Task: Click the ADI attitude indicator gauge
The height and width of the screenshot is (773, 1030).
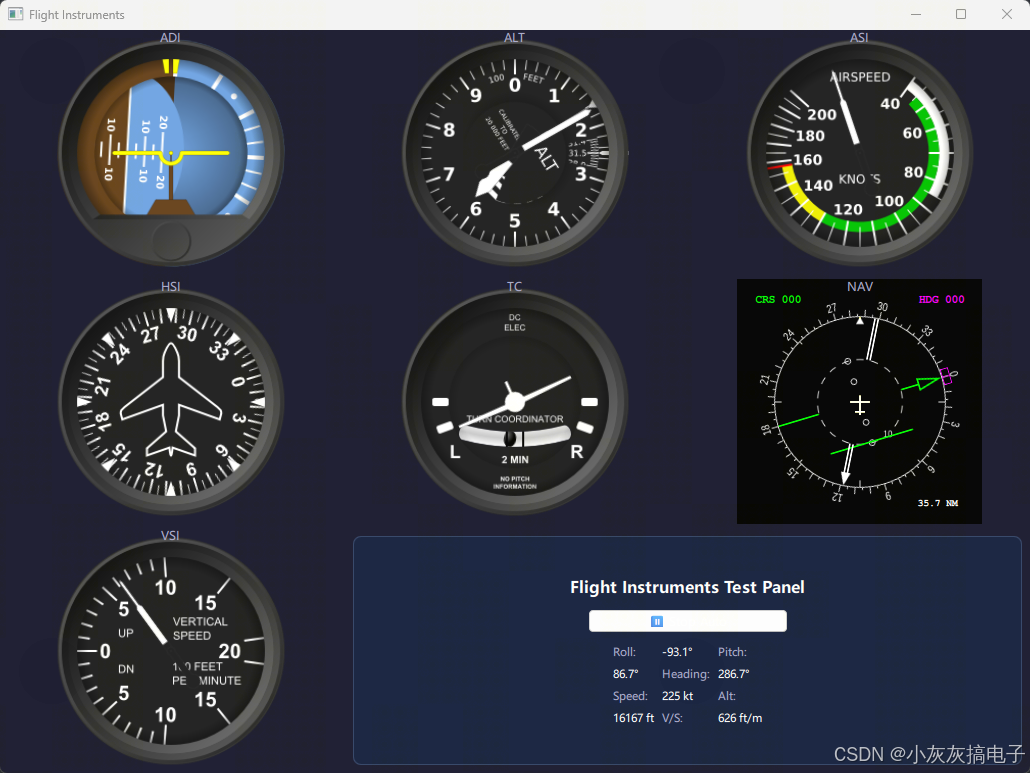Action: (x=171, y=153)
